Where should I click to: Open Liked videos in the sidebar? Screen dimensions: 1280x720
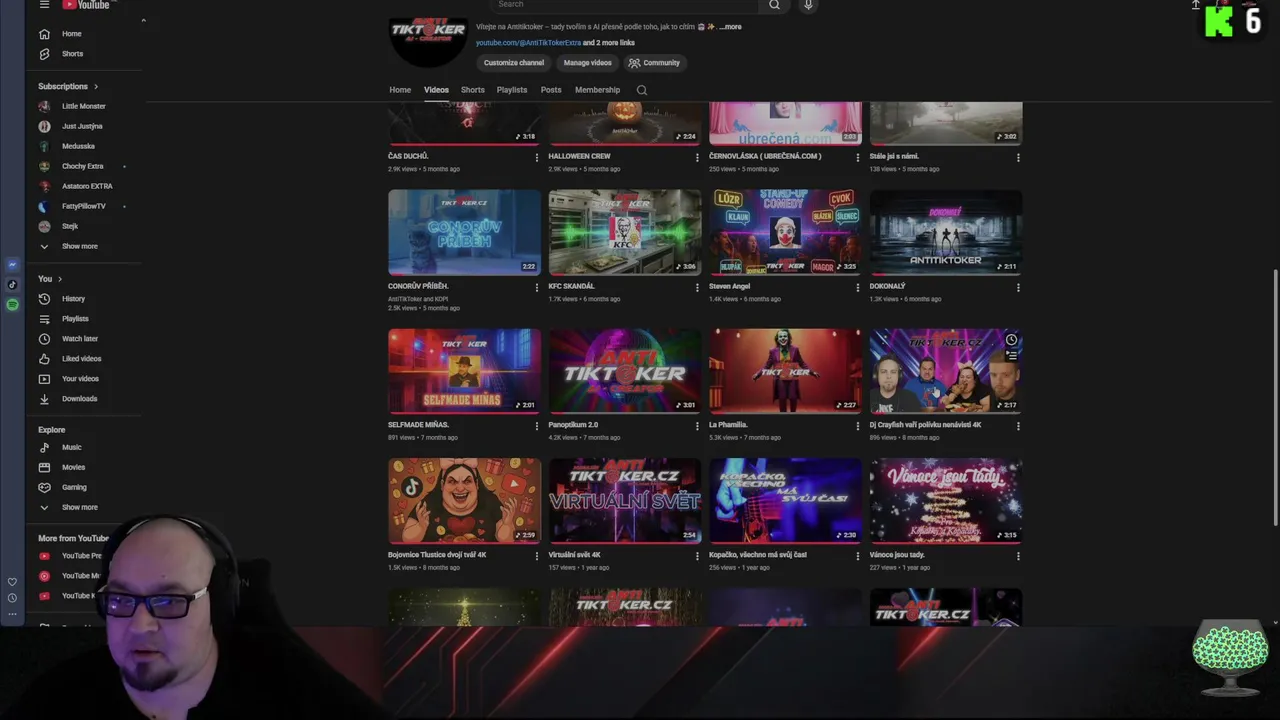[83, 359]
